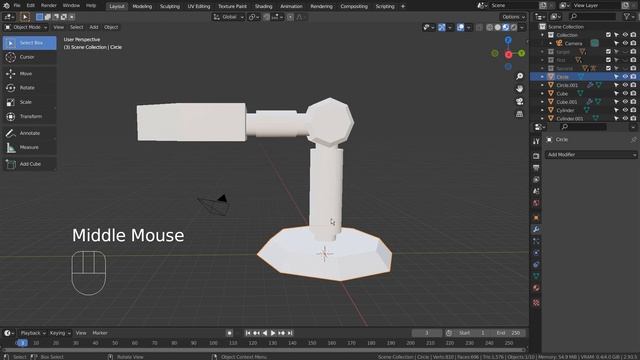Toggle Camera visibility eye icon
640x360 pixels.
tap(625, 43)
